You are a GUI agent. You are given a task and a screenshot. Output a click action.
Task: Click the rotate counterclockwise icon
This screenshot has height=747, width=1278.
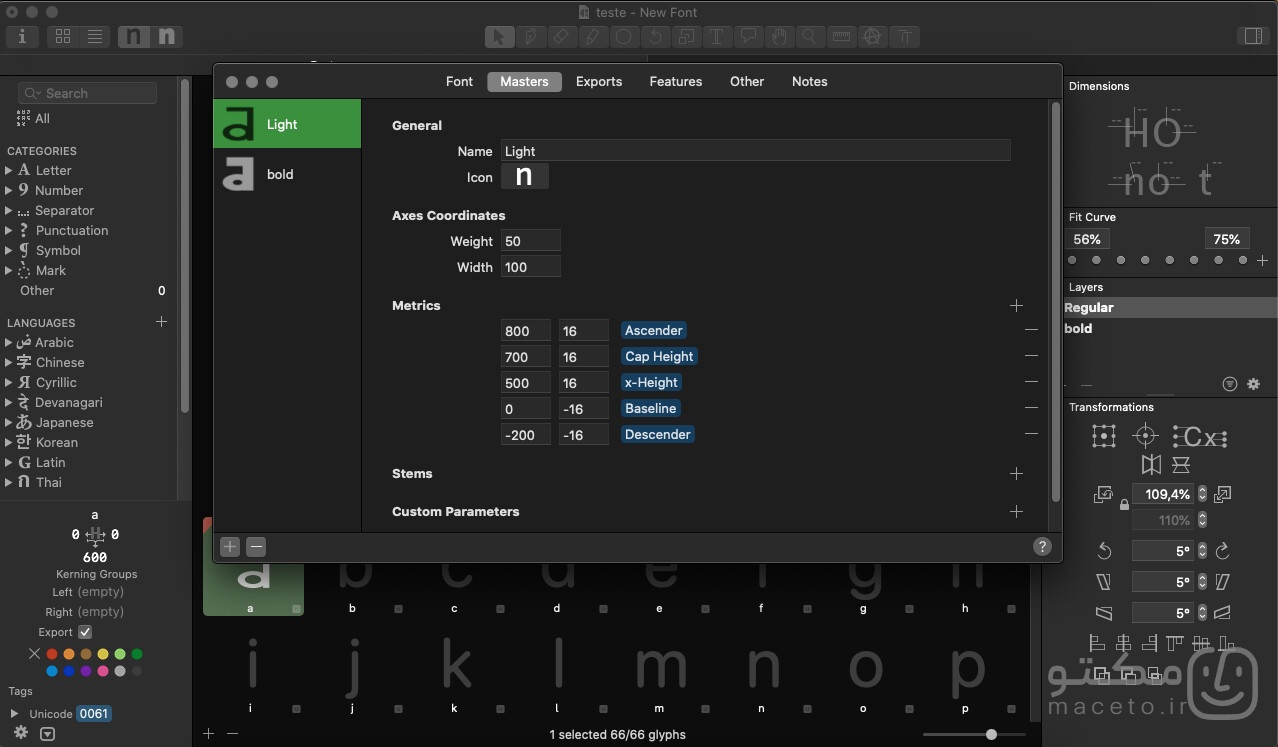click(1104, 551)
